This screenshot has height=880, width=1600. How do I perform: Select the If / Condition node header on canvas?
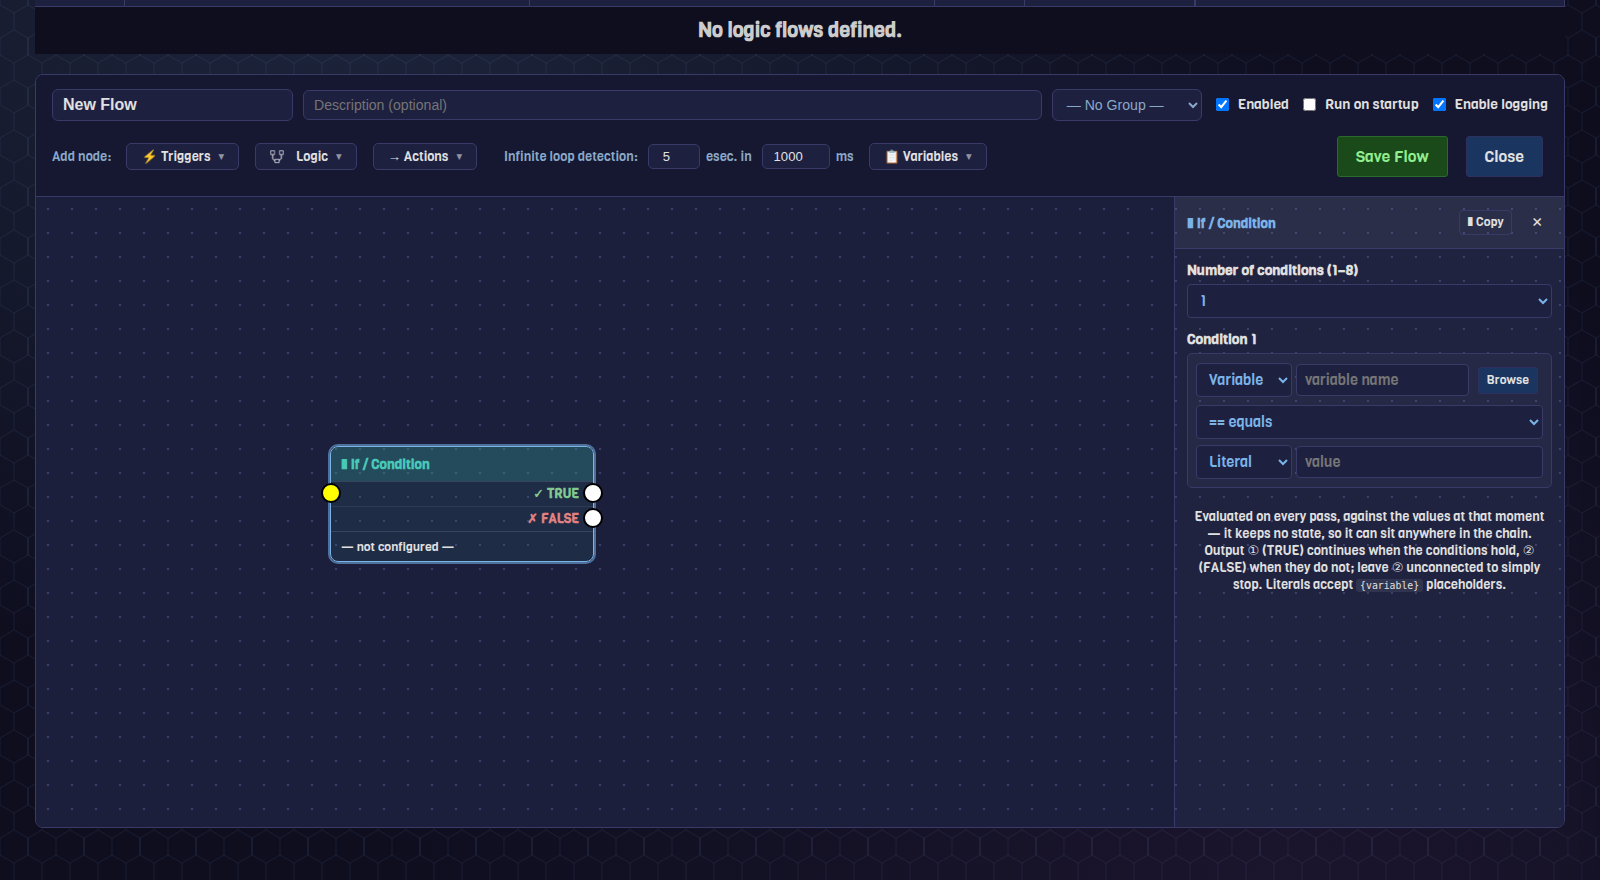tap(462, 464)
